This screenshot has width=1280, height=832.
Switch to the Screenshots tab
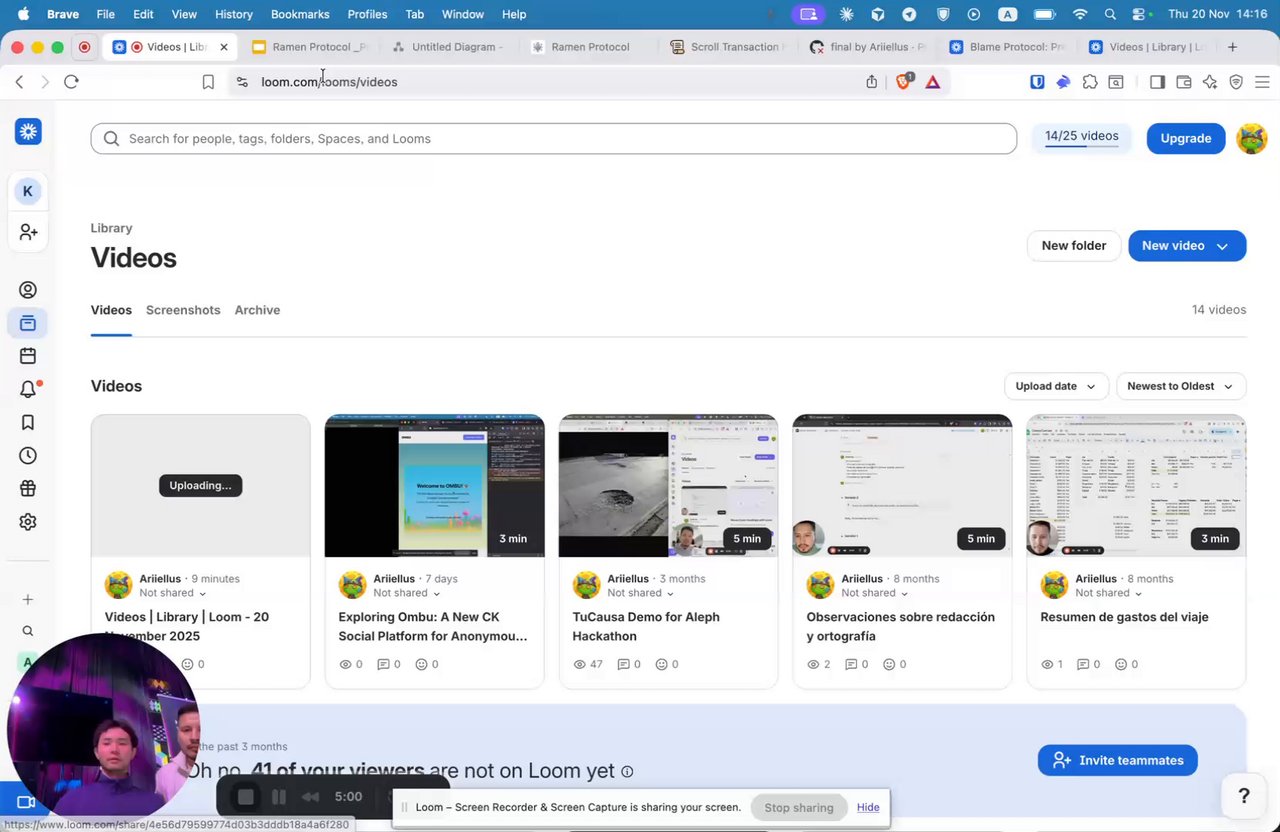coord(183,310)
